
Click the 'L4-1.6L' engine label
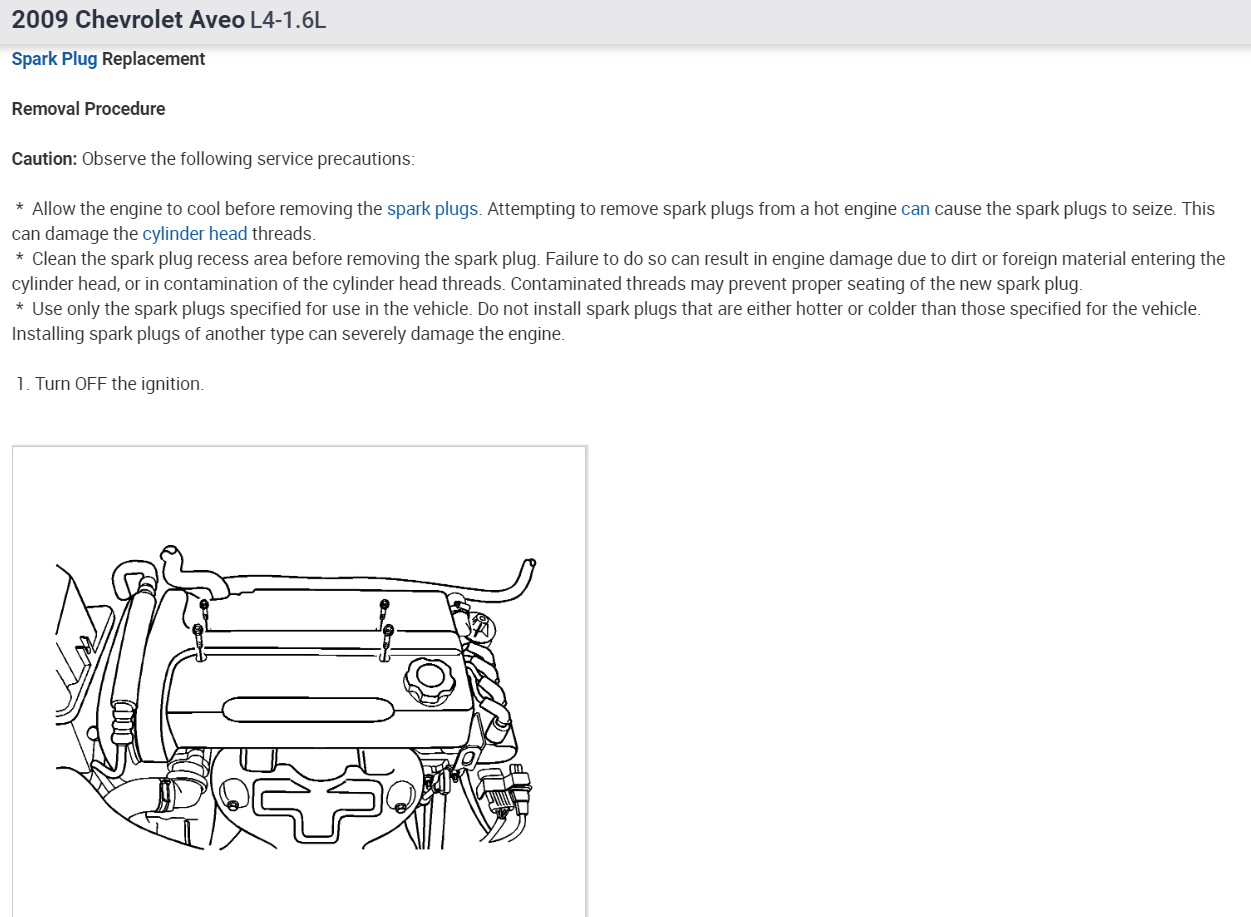coord(287,20)
